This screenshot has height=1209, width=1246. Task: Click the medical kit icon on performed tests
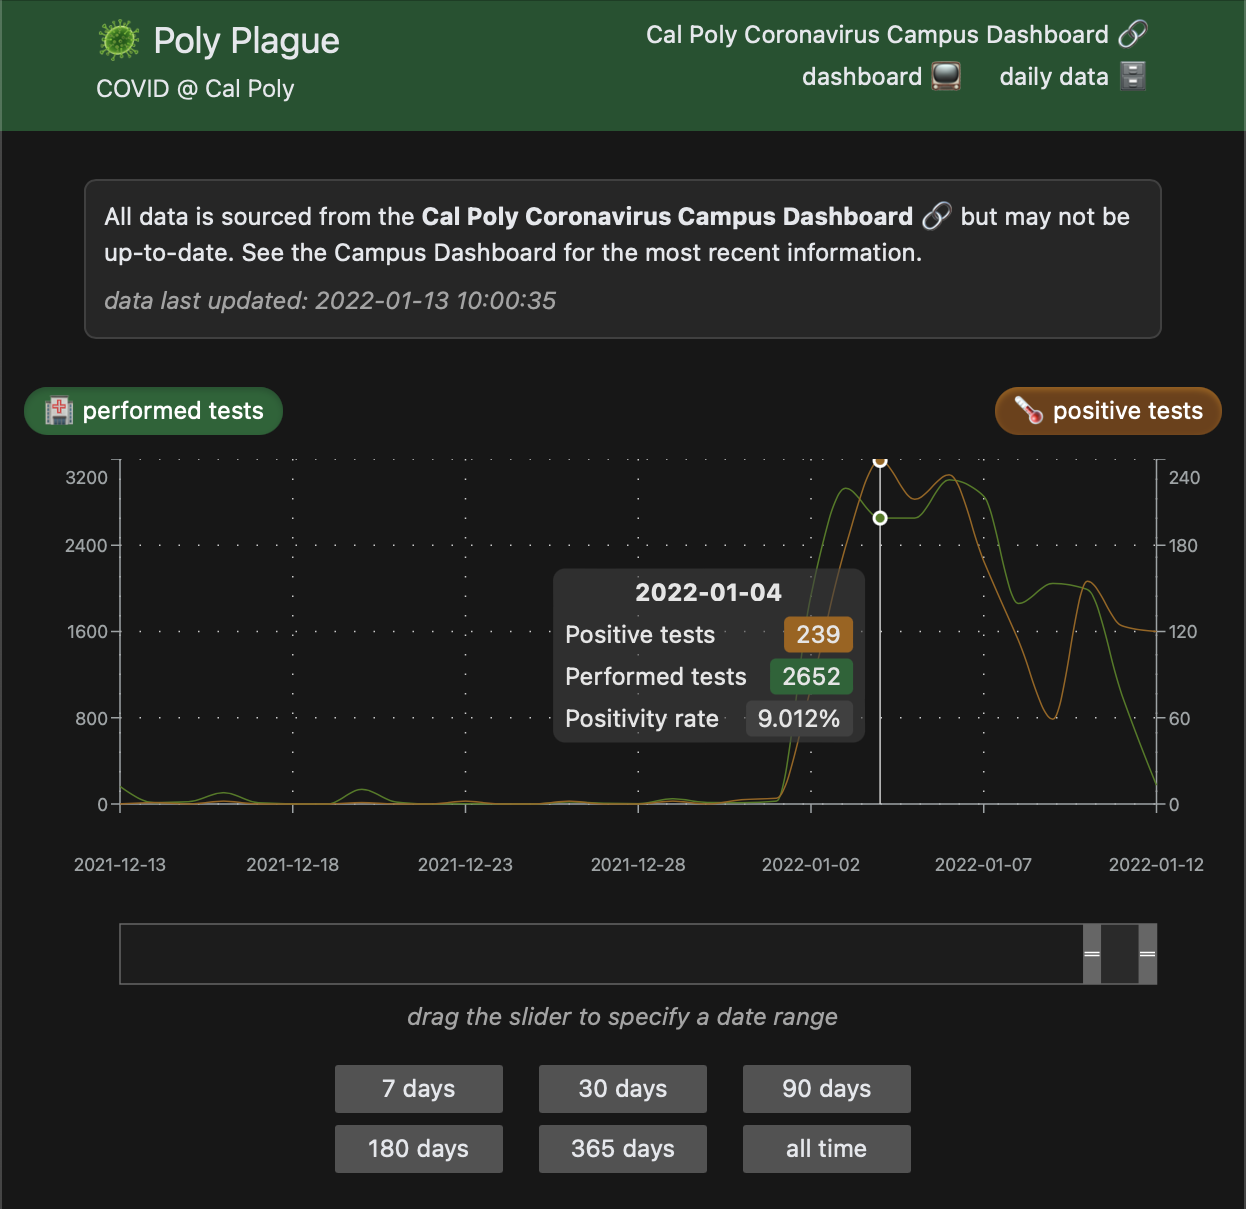[x=58, y=410]
